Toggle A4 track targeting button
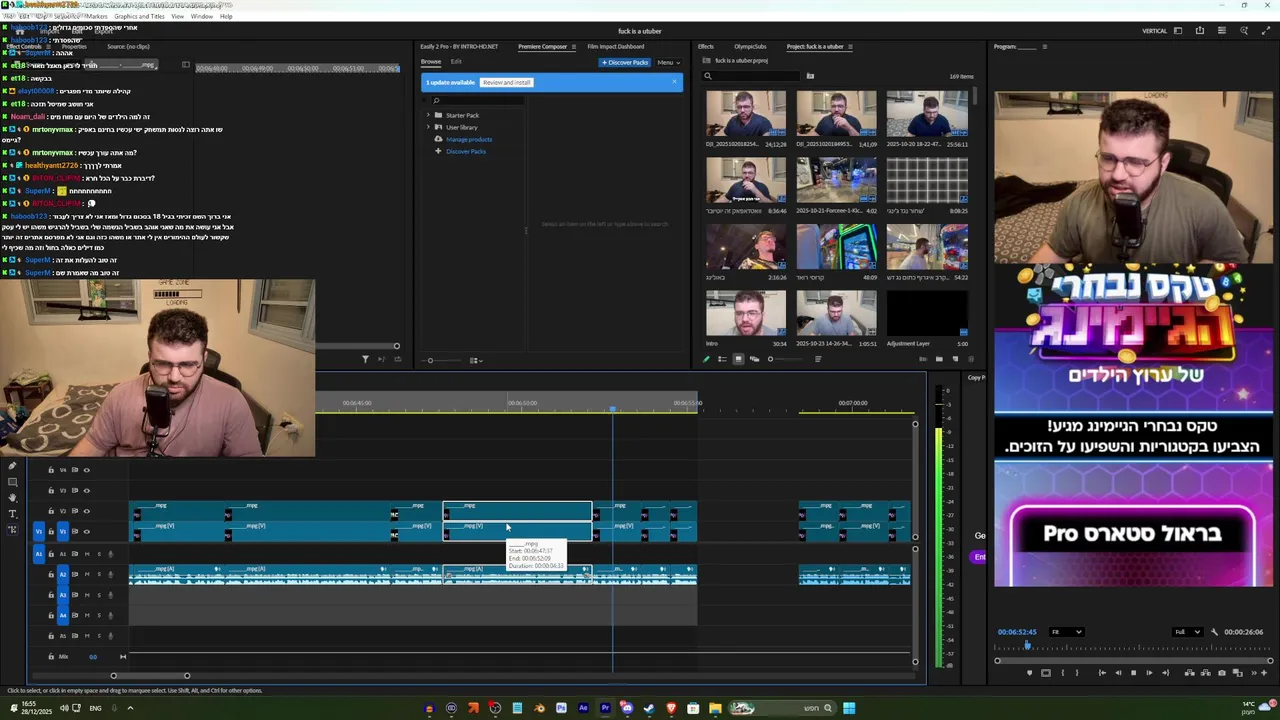This screenshot has height=720, width=1280. pos(63,615)
